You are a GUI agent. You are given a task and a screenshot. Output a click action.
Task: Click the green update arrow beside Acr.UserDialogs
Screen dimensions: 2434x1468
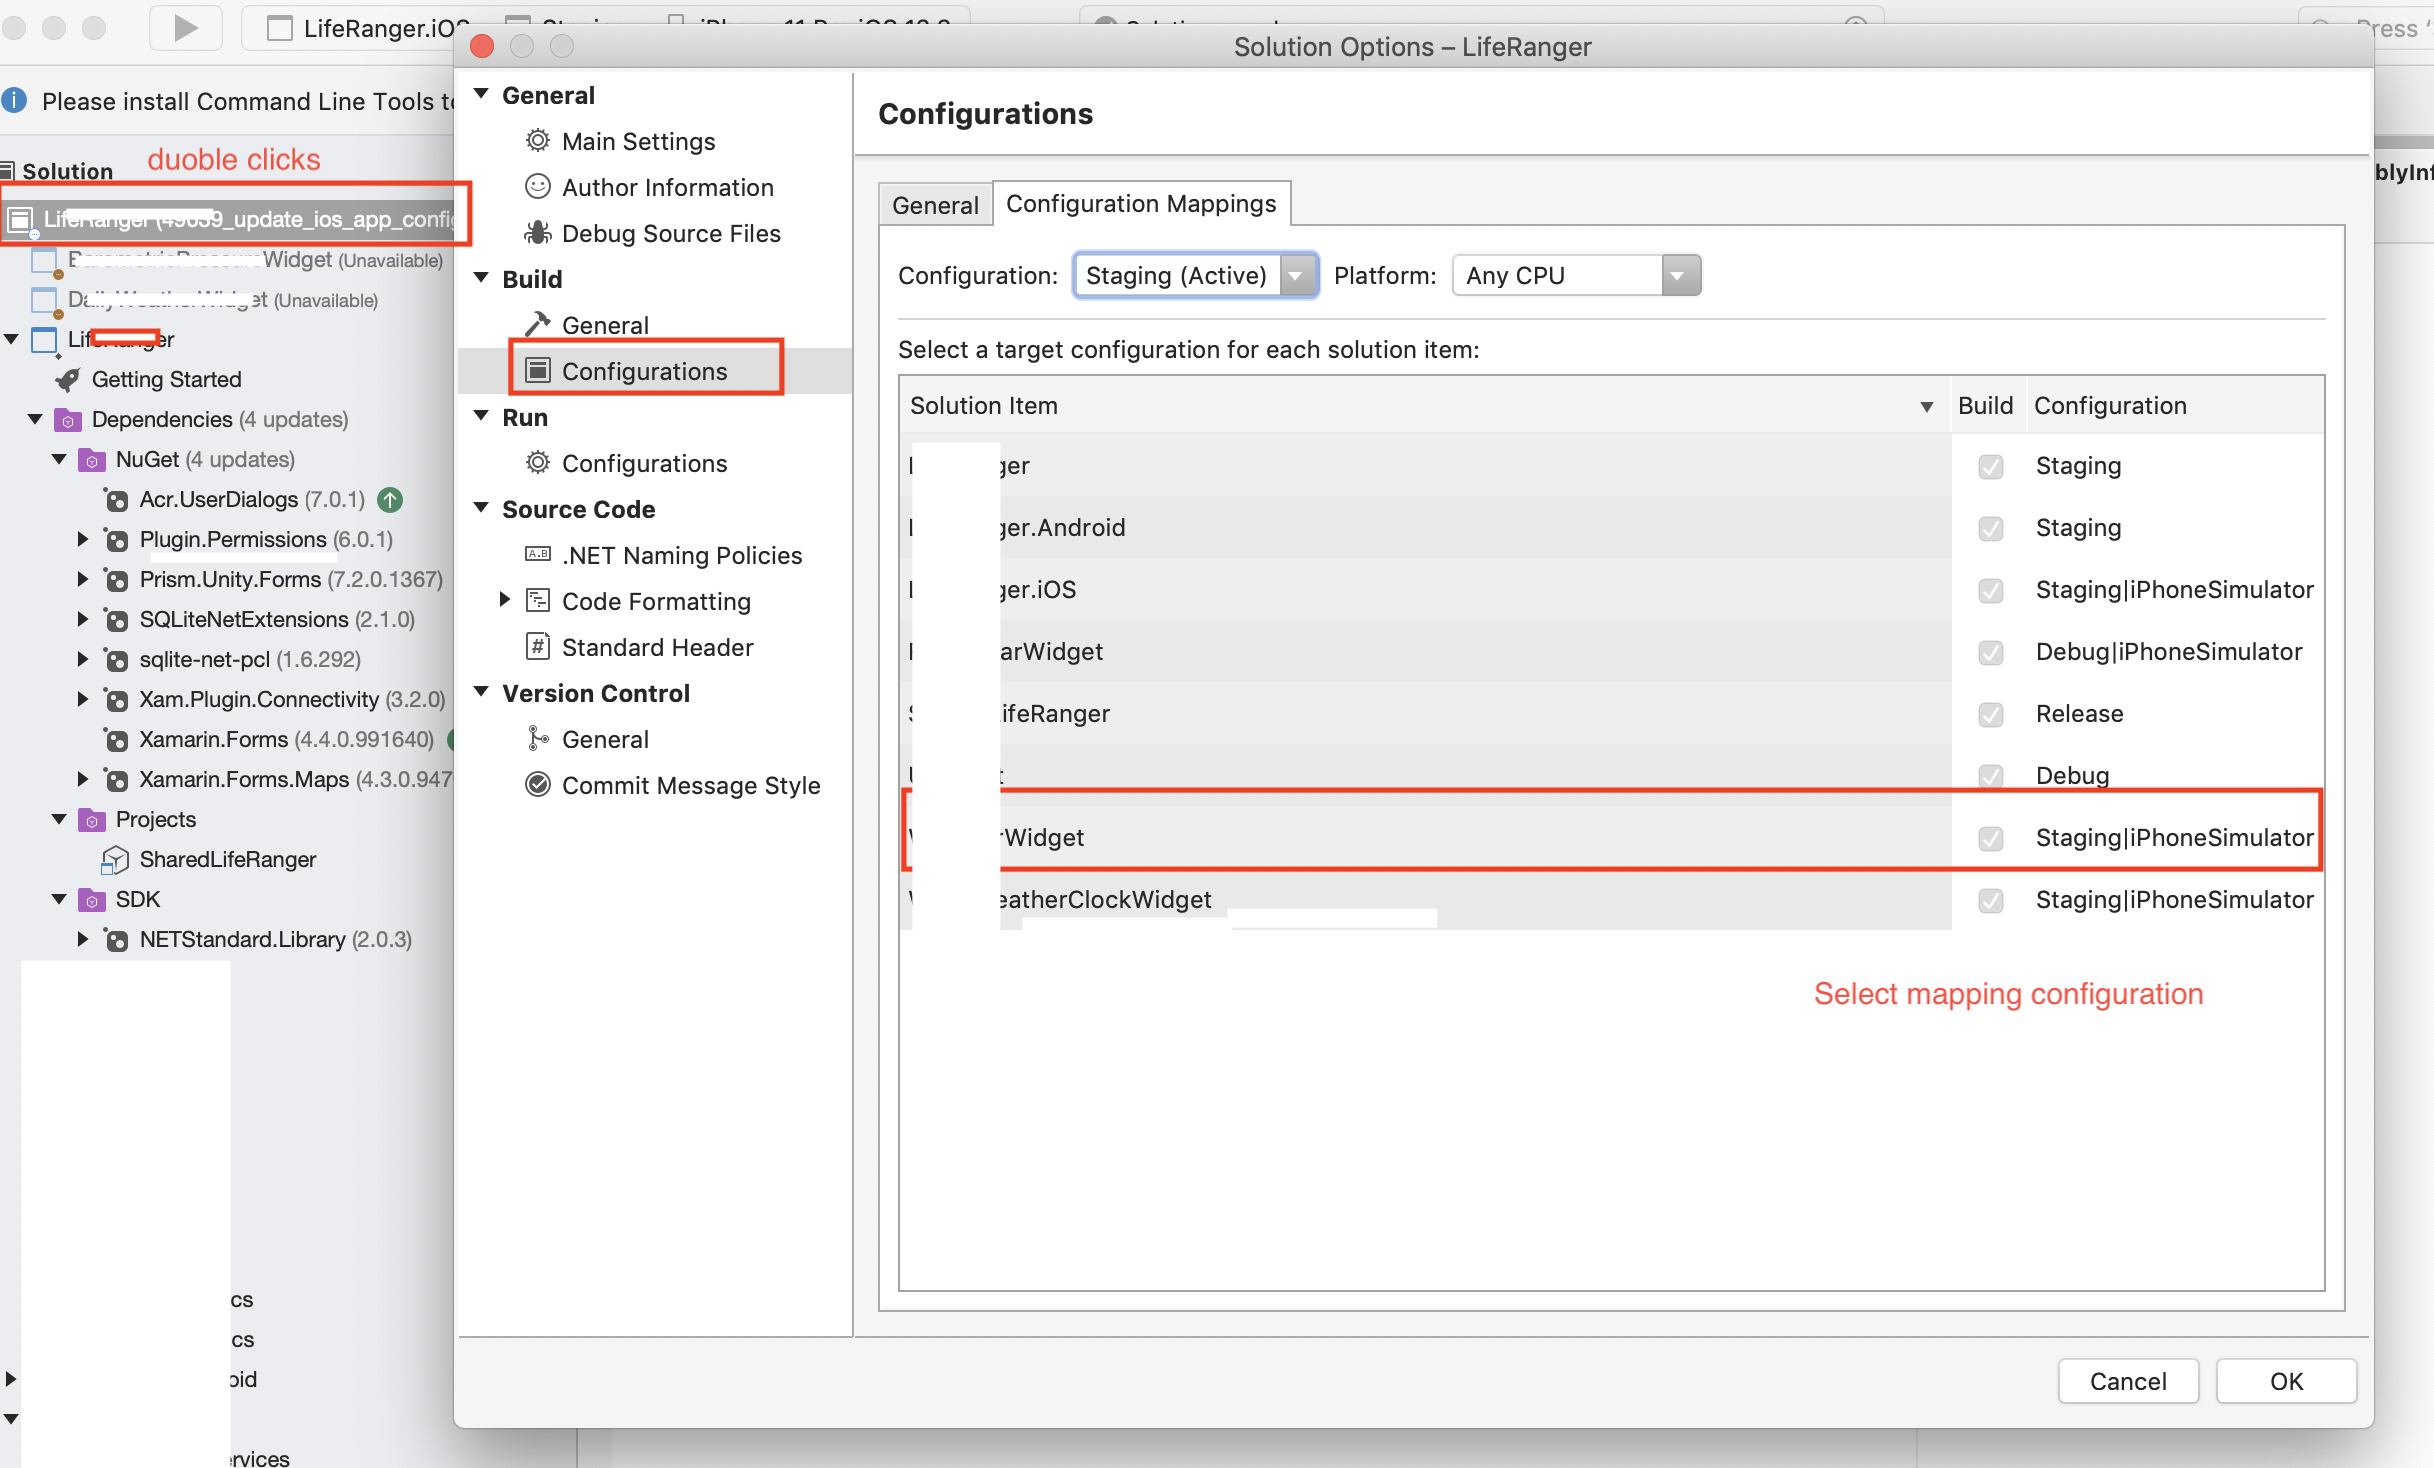pyautogui.click(x=390, y=500)
